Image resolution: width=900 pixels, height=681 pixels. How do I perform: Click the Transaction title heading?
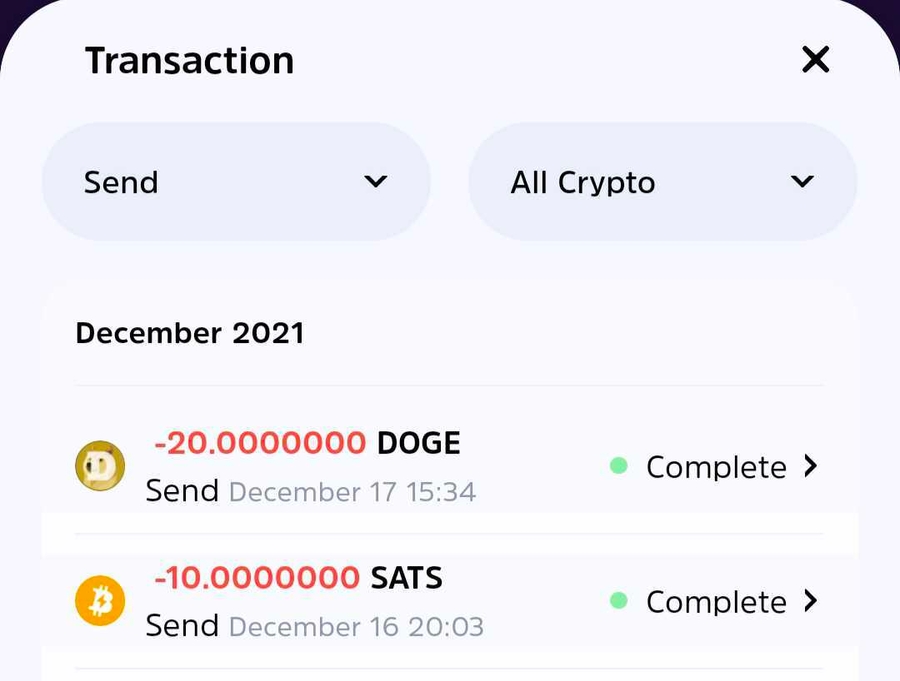click(189, 61)
